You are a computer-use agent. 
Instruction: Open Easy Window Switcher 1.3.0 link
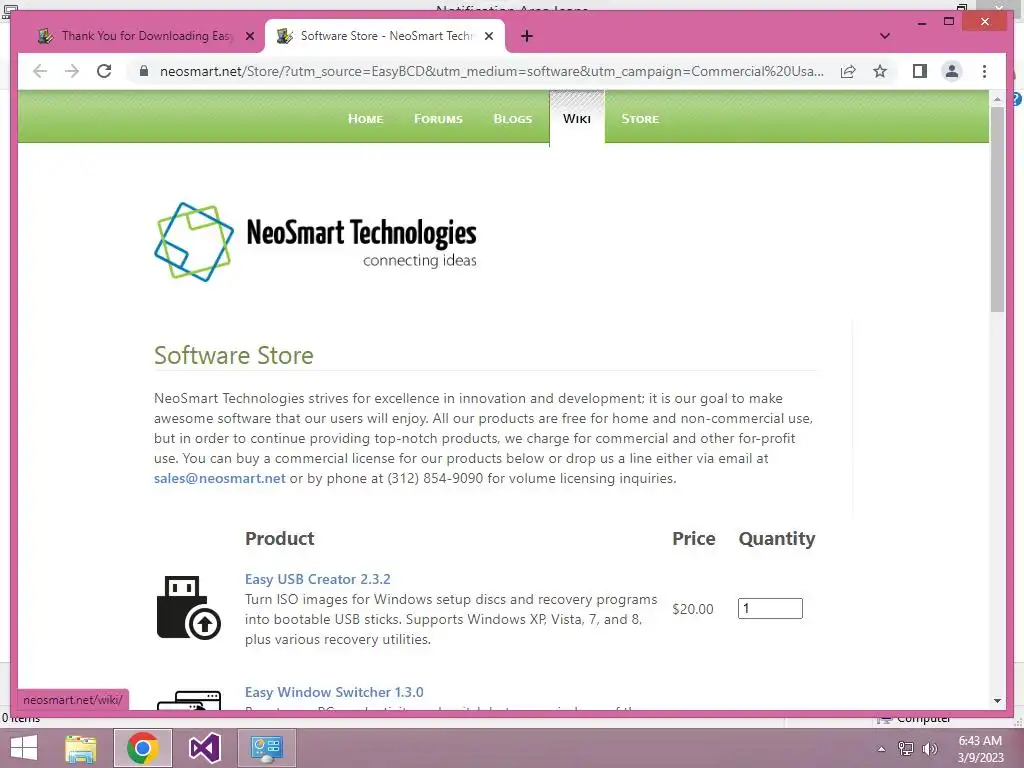click(334, 692)
